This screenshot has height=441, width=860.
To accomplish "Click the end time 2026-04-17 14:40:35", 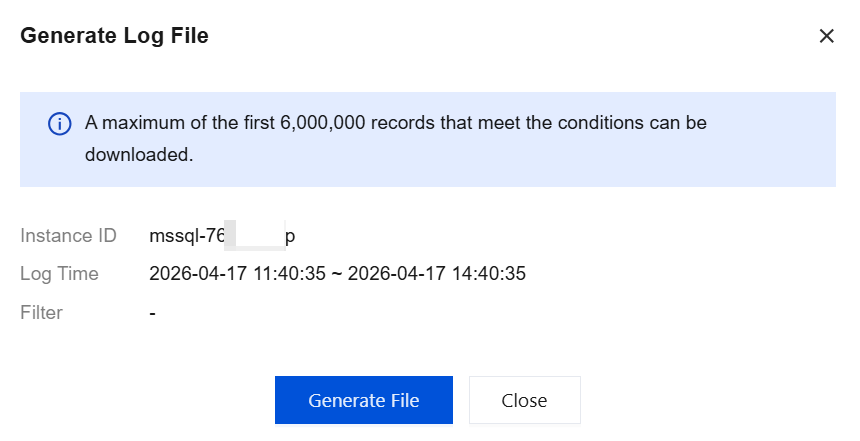I will pyautogui.click(x=437, y=273).
